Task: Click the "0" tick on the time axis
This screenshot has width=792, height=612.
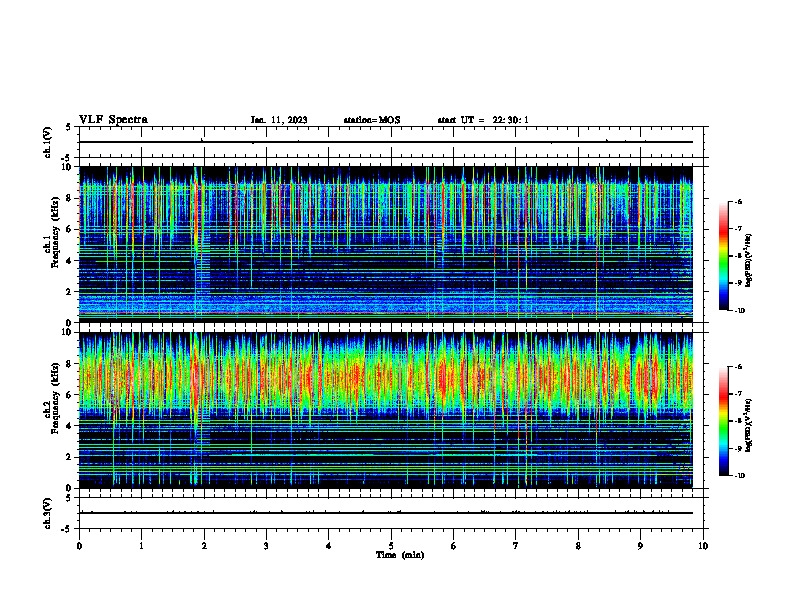Action: coord(79,546)
